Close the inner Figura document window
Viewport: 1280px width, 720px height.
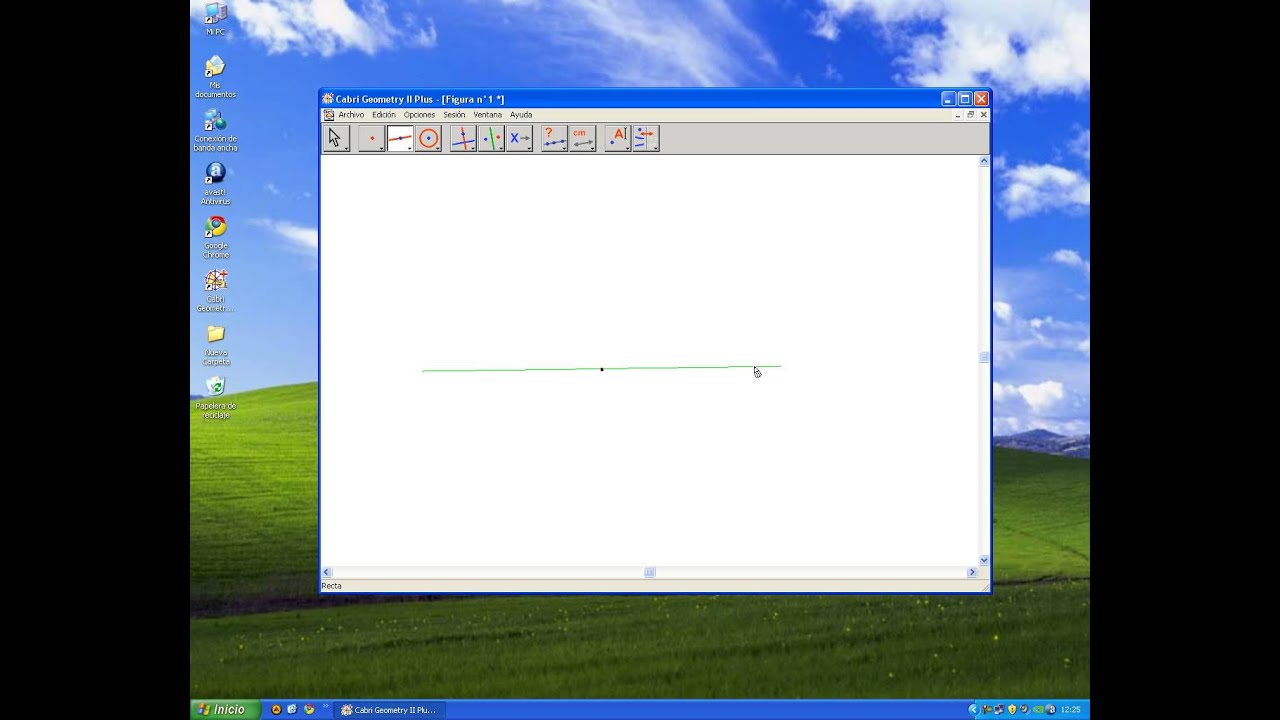tap(983, 115)
